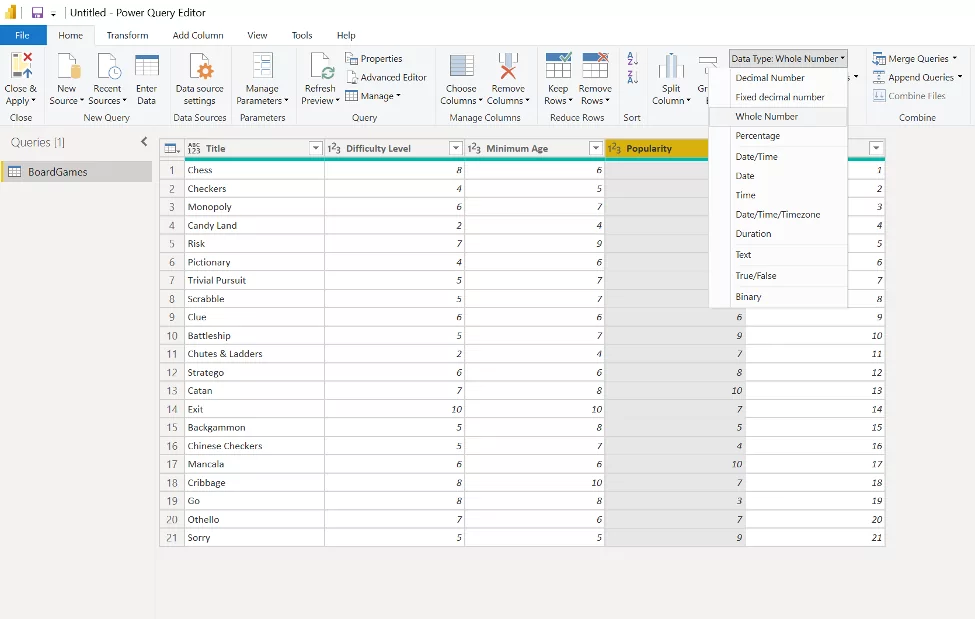Collapse the Queries pane
The width and height of the screenshot is (977, 620).
tap(144, 142)
